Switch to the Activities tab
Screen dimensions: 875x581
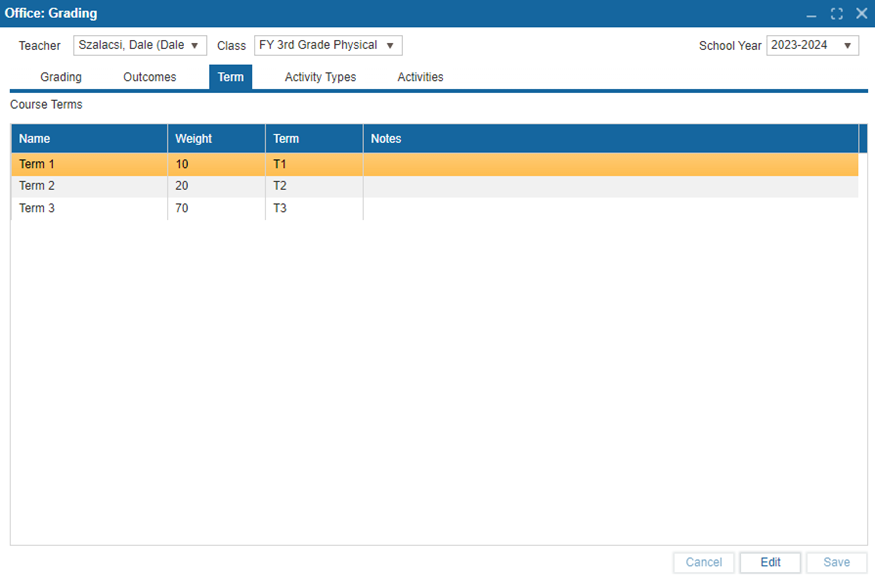point(420,77)
